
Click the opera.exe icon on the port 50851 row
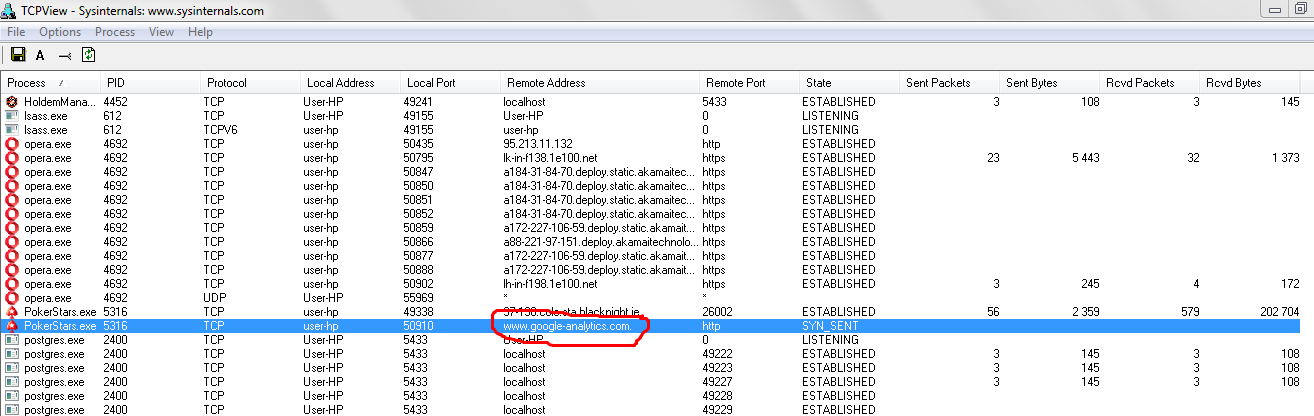[12, 200]
